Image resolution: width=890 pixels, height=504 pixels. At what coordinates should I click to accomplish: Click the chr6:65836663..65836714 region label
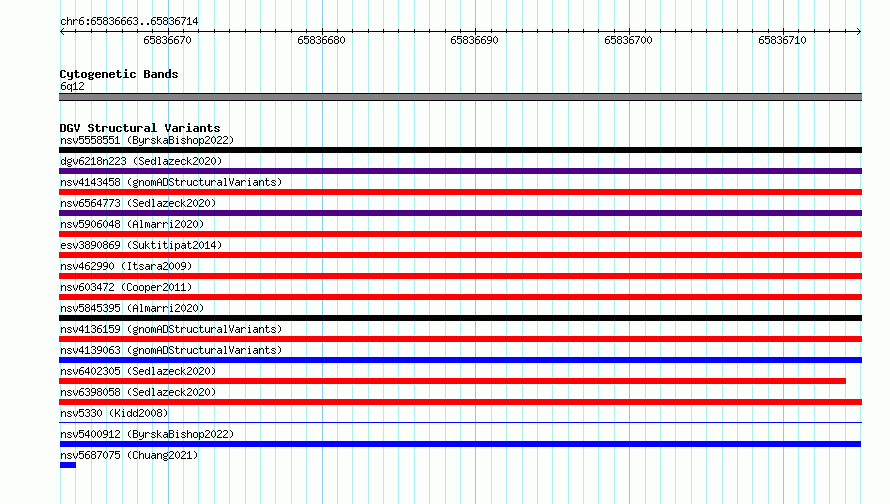click(129, 22)
